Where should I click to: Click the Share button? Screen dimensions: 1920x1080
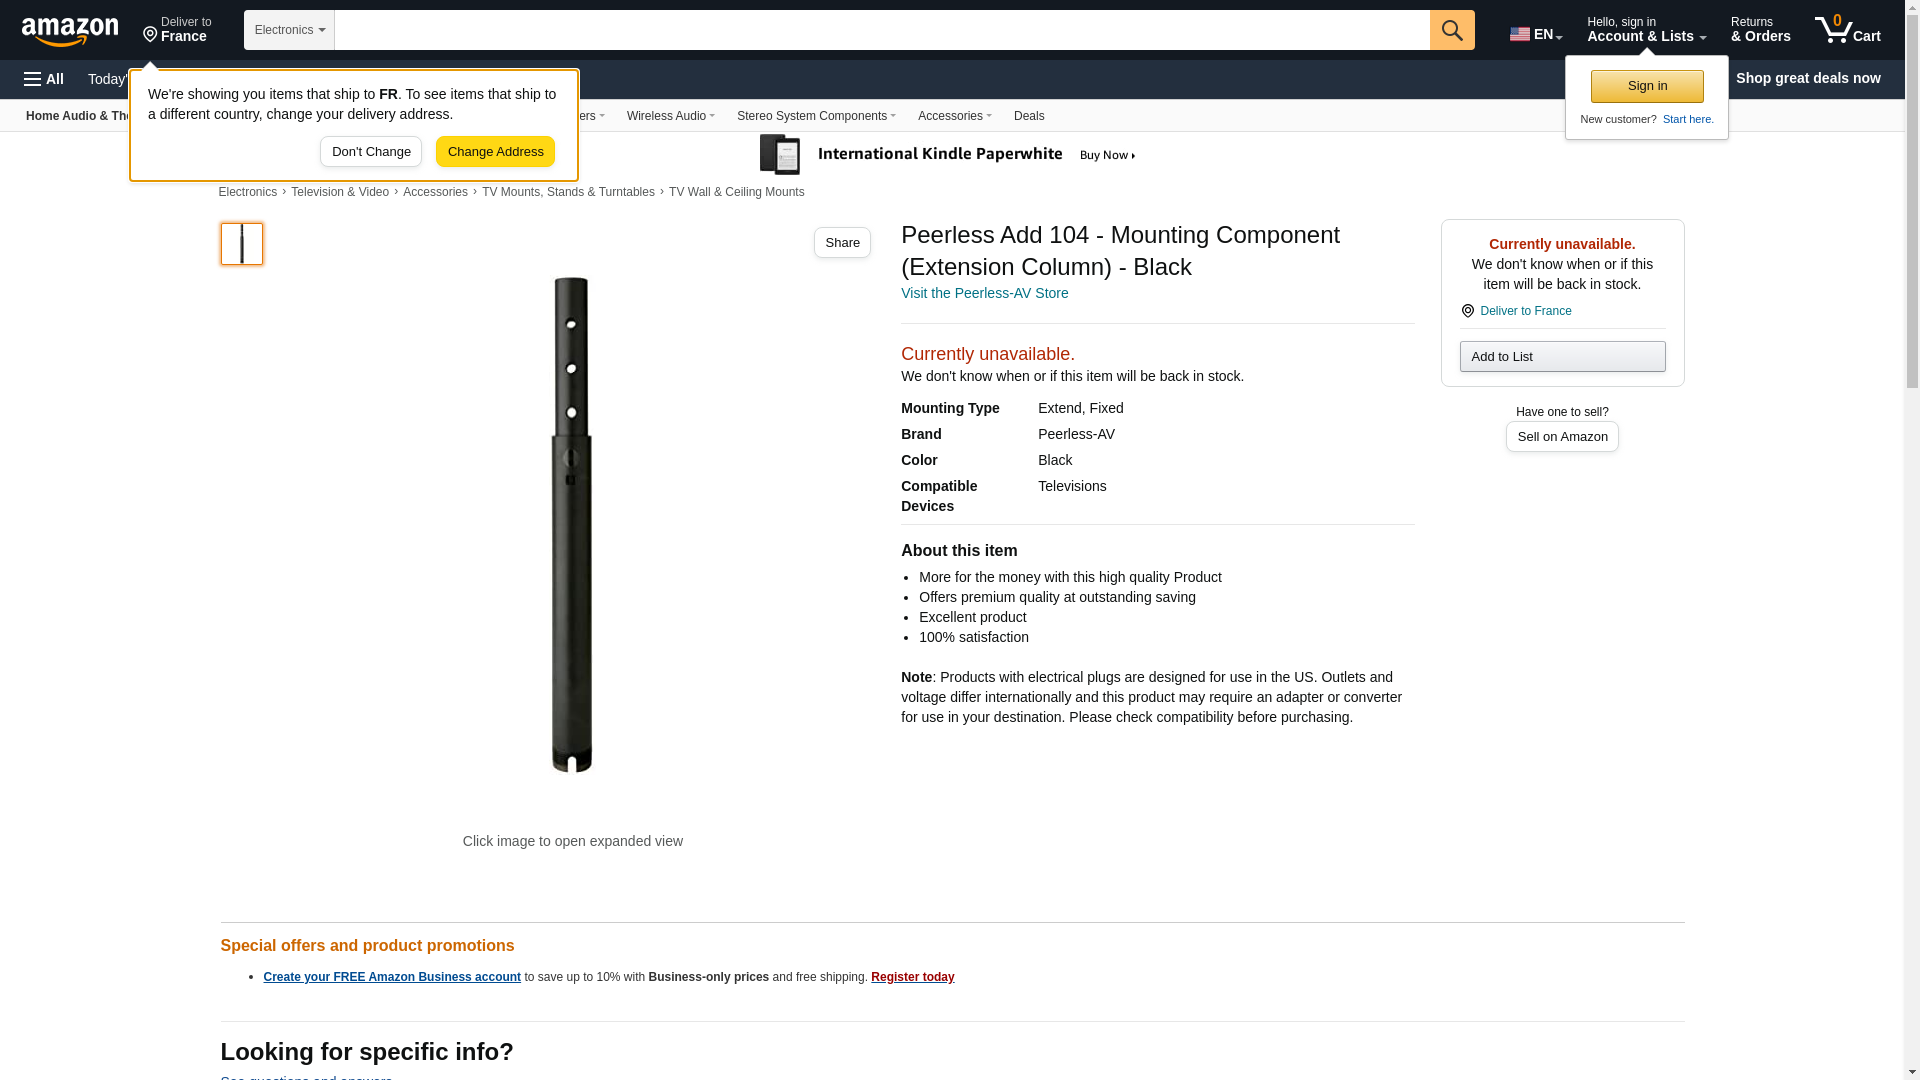842,243
